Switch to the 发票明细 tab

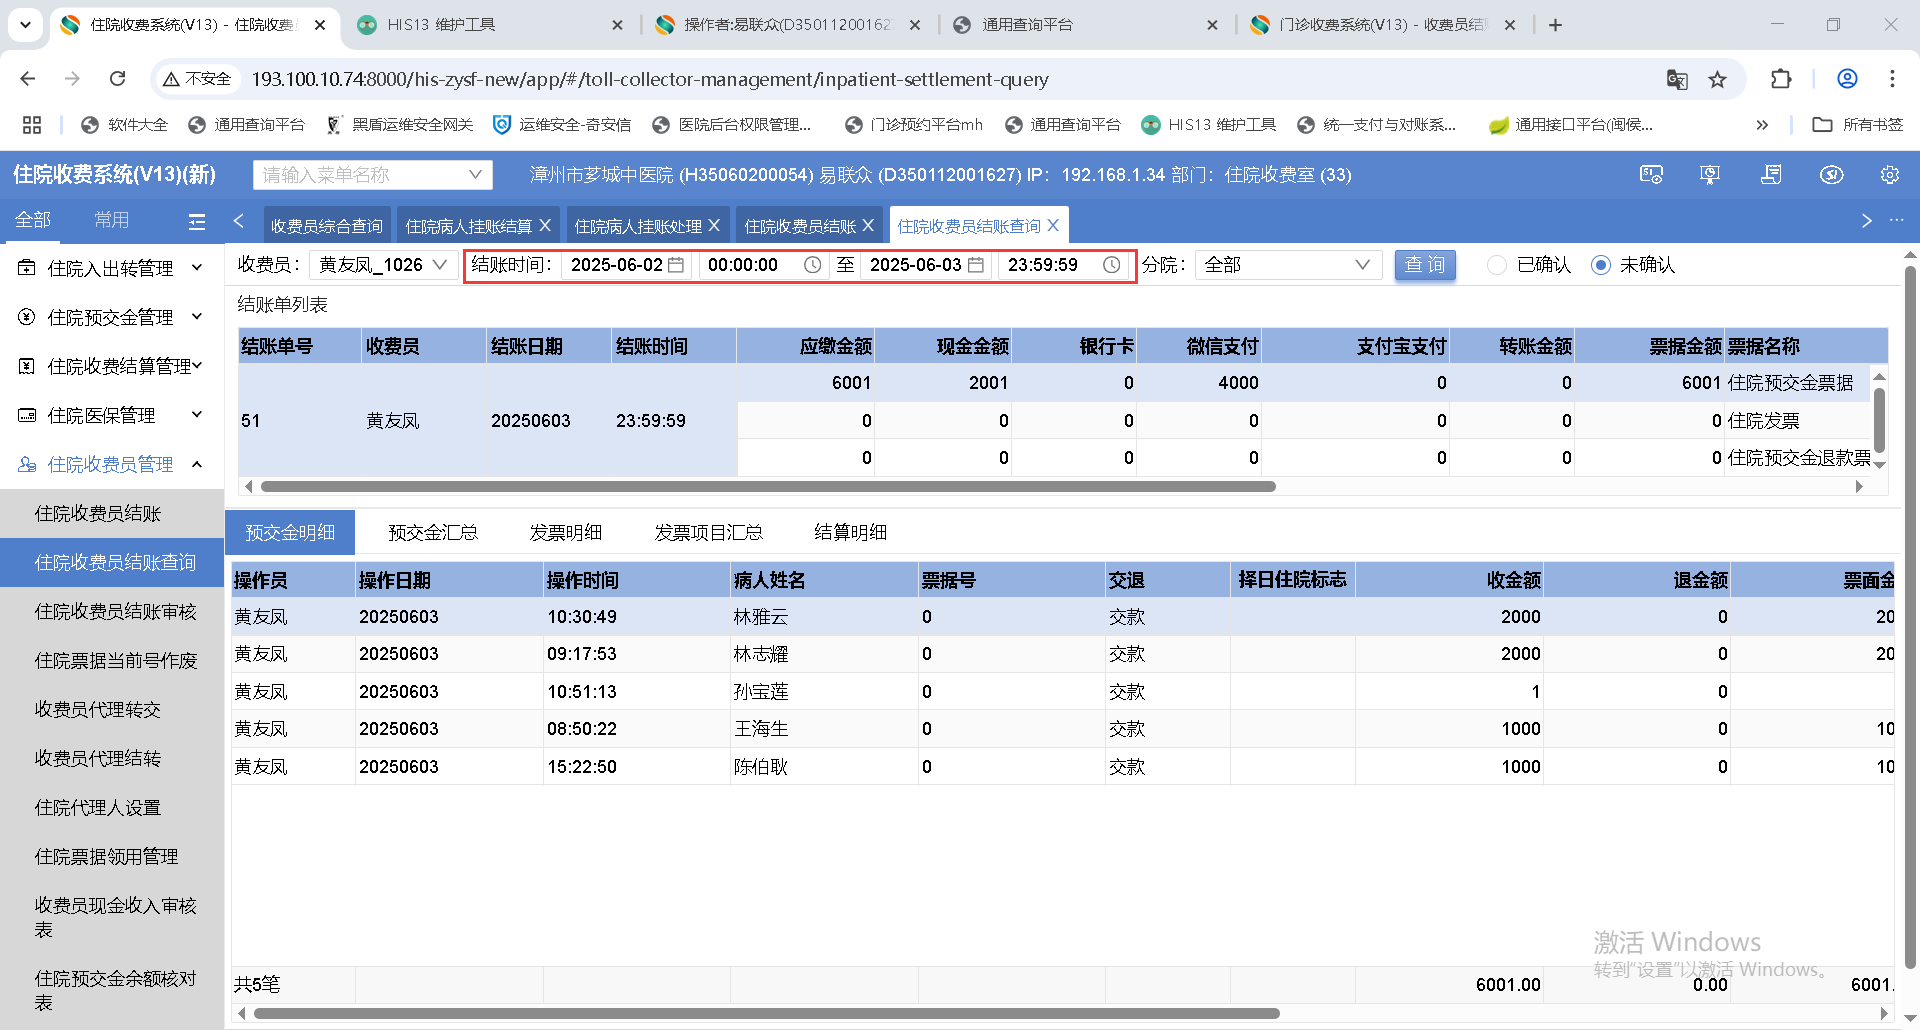click(566, 533)
